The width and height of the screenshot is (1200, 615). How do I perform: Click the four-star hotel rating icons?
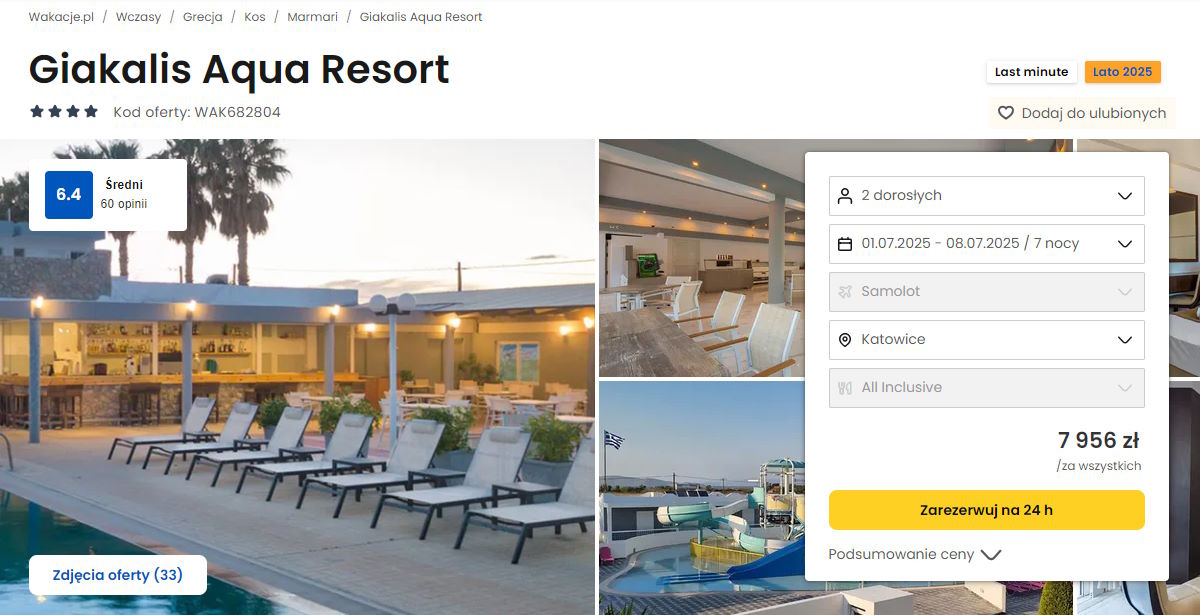64,112
